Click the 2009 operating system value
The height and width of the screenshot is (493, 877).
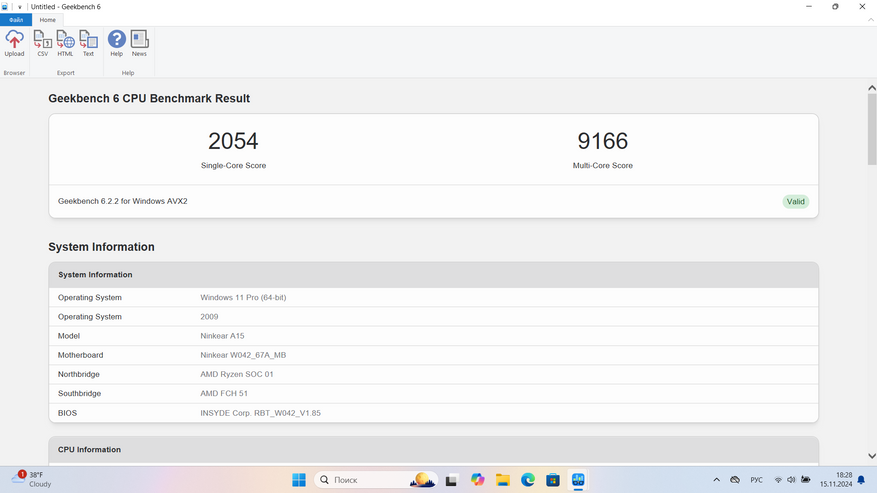(209, 317)
